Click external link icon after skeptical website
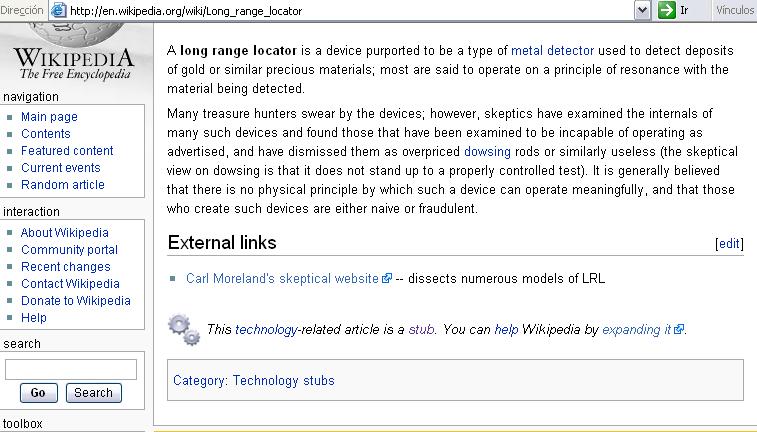 click(387, 279)
